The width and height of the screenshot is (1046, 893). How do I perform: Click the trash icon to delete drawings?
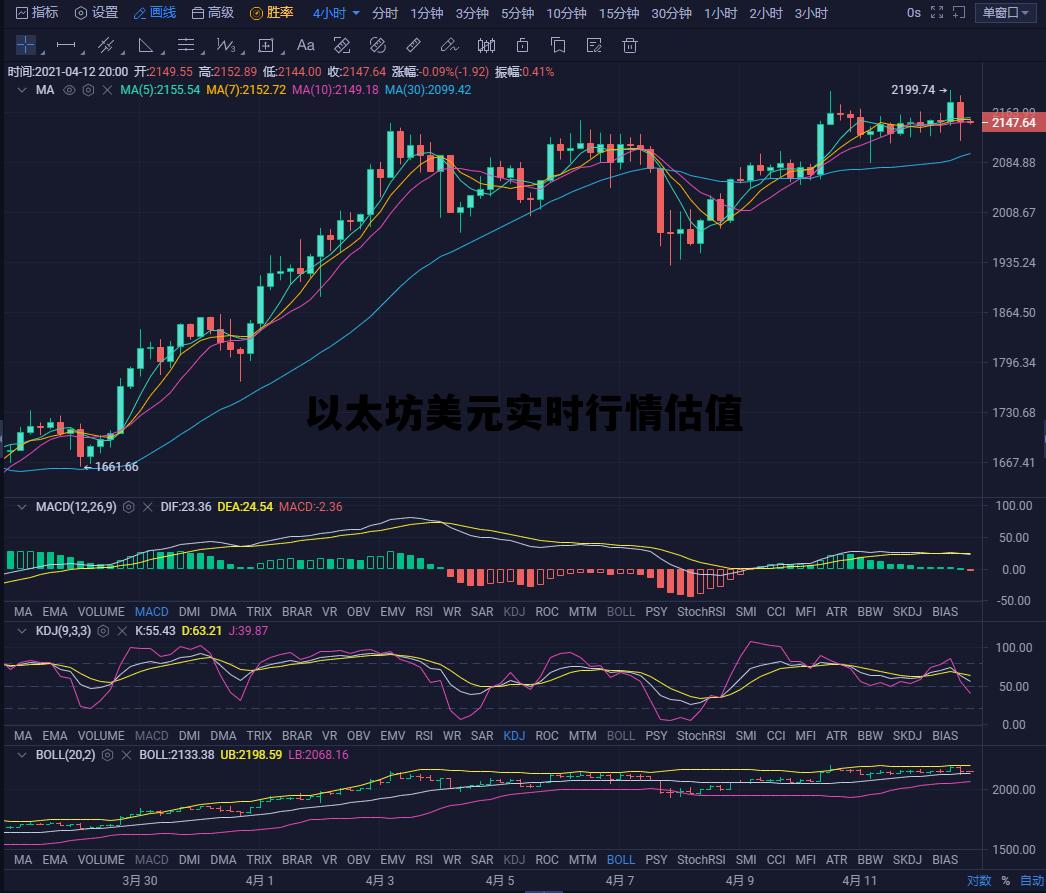click(x=630, y=45)
